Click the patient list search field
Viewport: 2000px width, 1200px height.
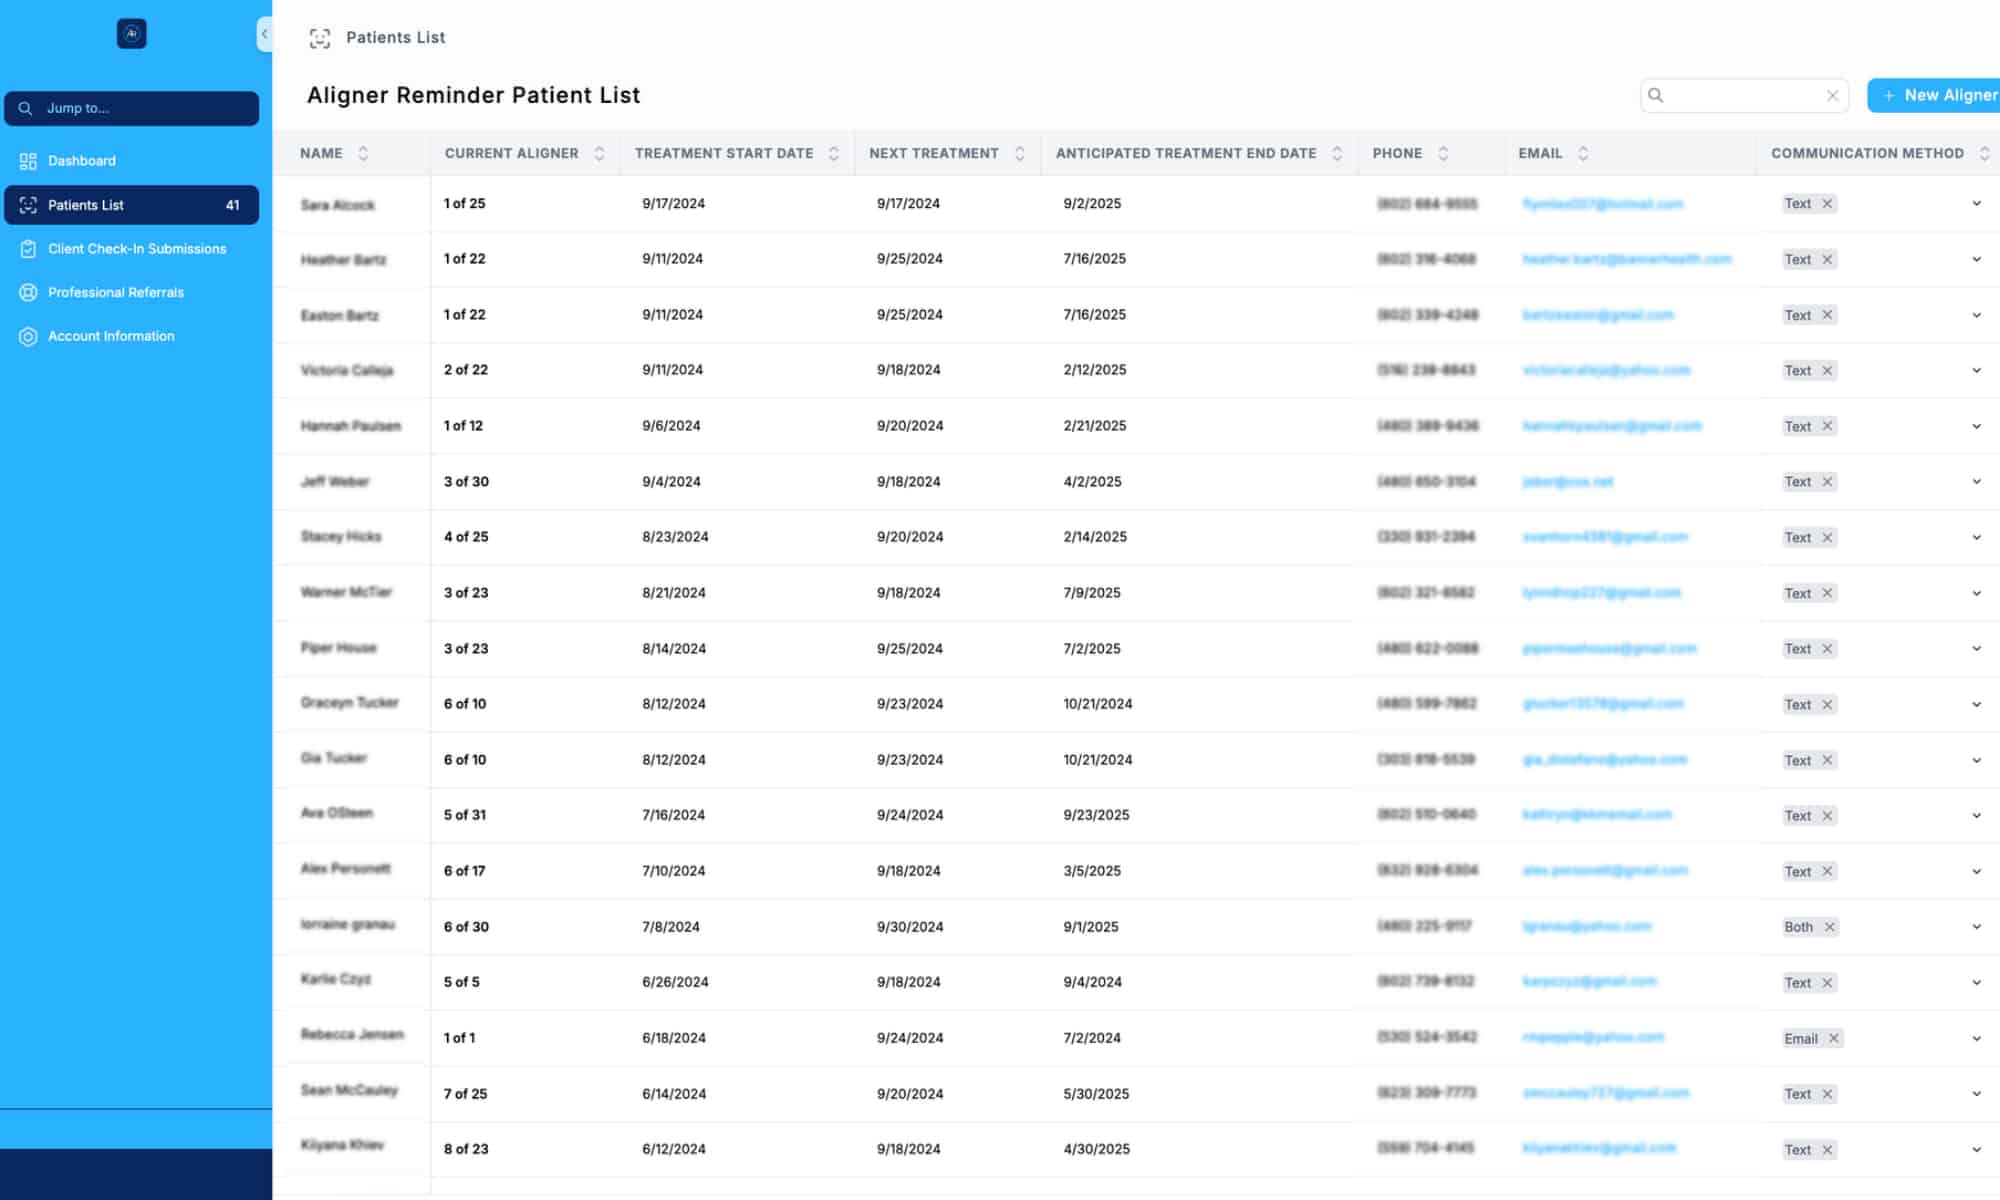click(x=1742, y=96)
